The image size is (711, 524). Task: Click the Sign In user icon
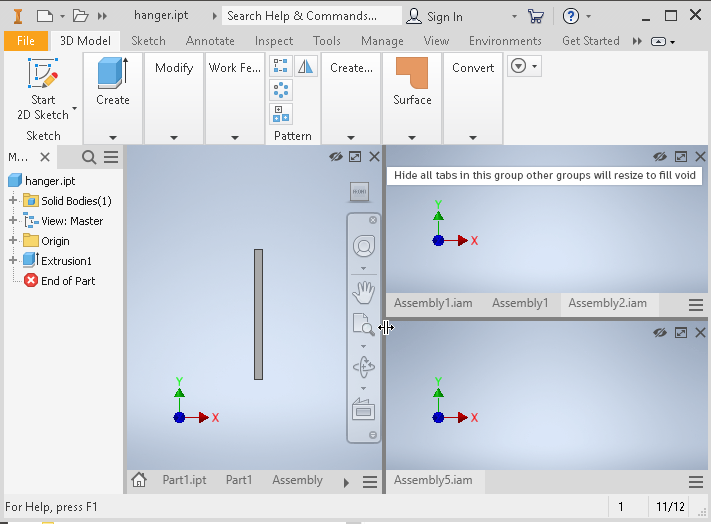click(414, 16)
